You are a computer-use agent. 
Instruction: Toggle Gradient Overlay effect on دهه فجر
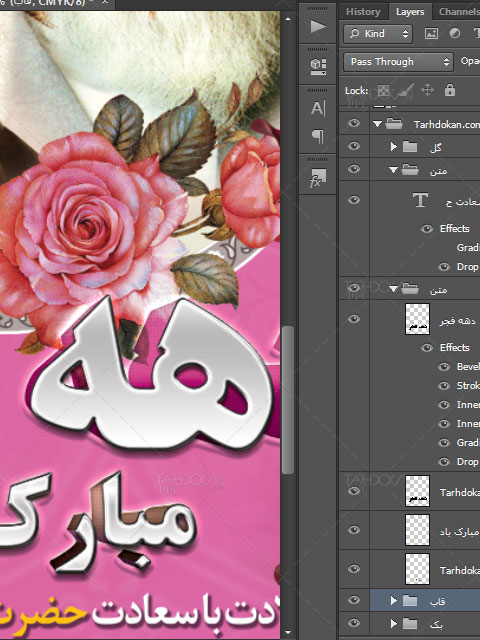click(x=444, y=443)
